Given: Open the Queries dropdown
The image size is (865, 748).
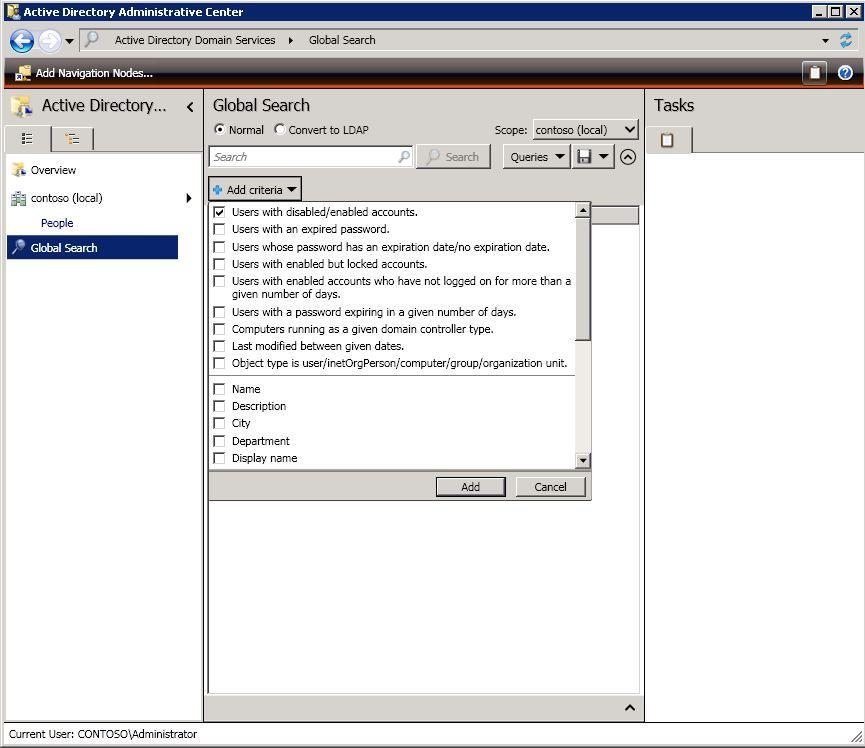Looking at the screenshot, I should pos(536,157).
